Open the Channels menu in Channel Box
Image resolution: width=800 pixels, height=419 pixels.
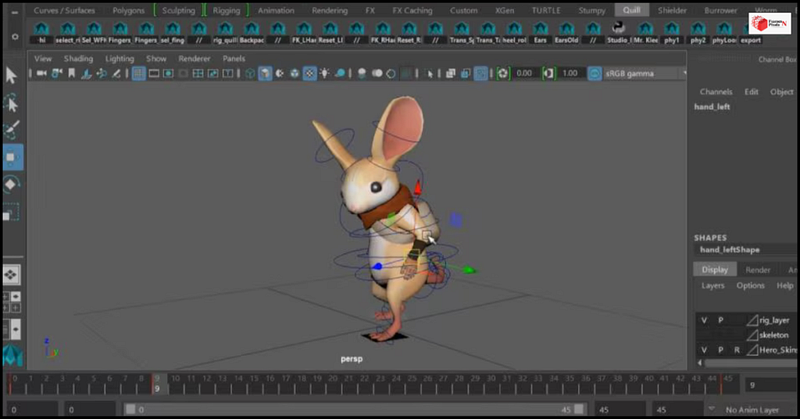click(716, 92)
